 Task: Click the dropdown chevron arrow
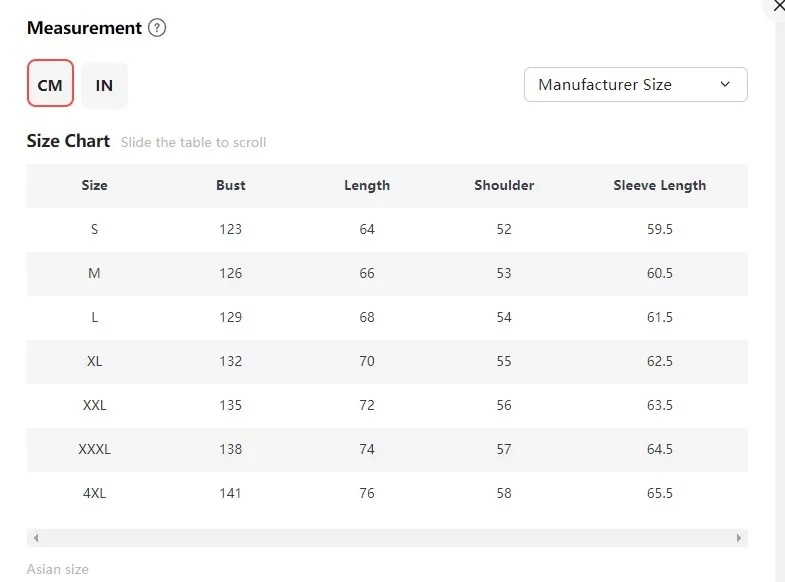(x=725, y=84)
